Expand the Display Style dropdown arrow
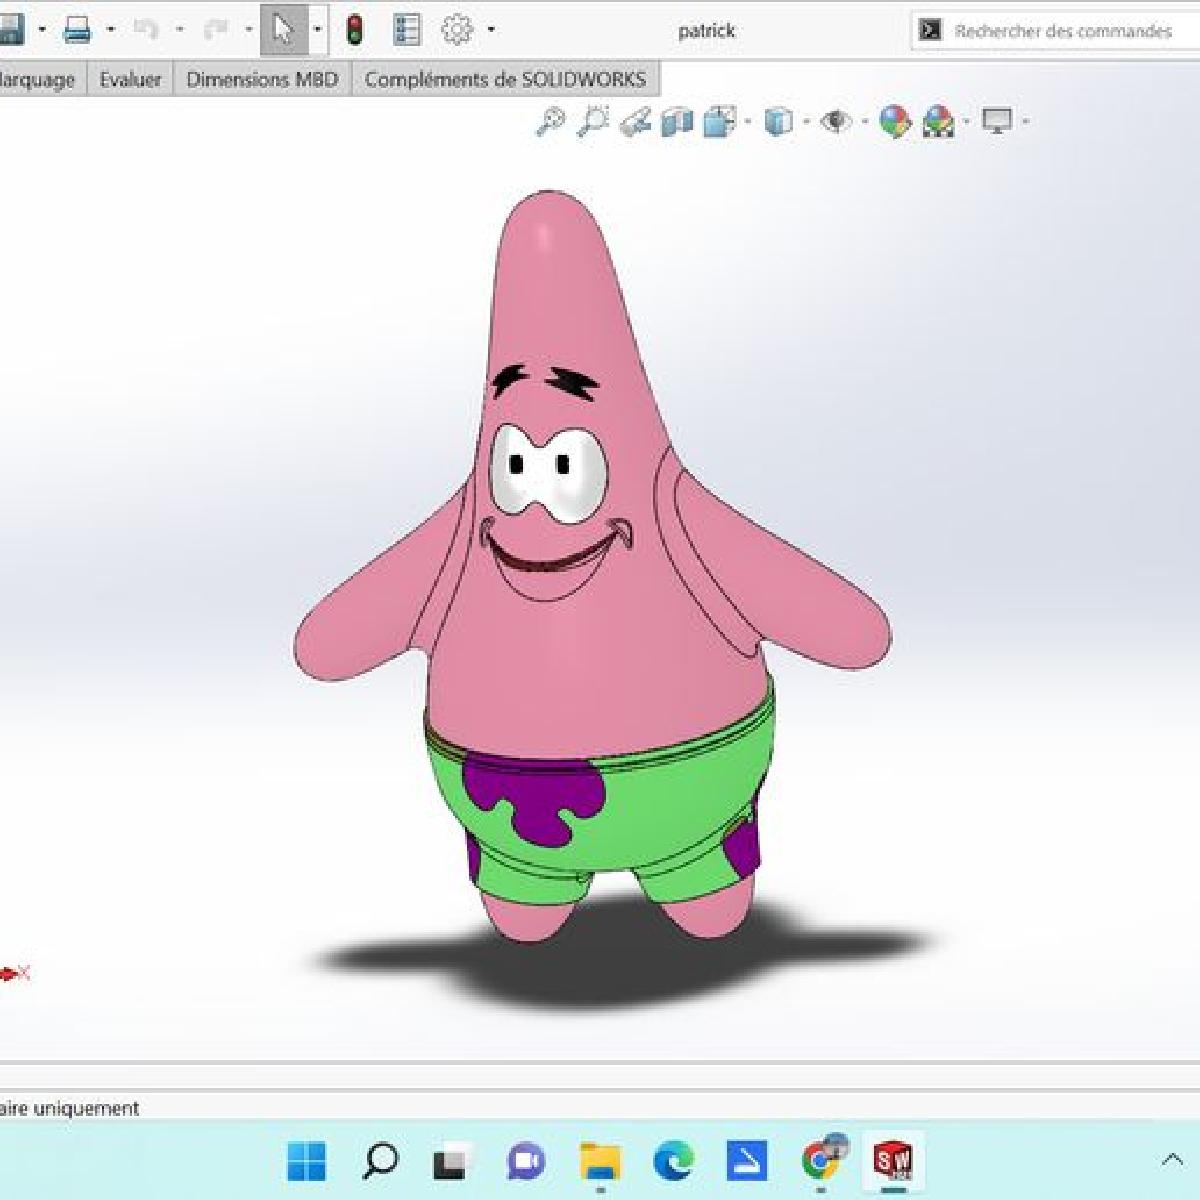This screenshot has height=1200, width=1200. pyautogui.click(x=806, y=122)
